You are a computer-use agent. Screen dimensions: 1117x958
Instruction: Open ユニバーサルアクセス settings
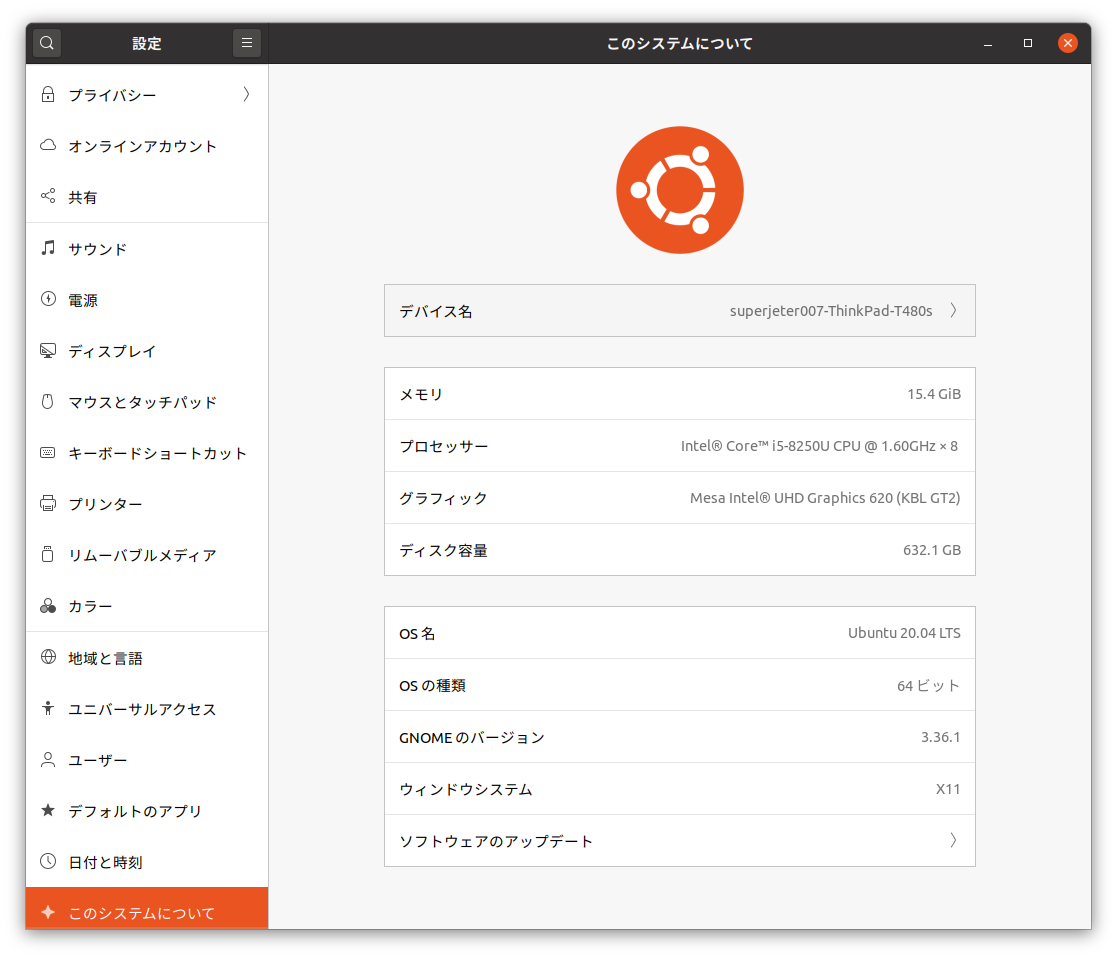coord(147,709)
